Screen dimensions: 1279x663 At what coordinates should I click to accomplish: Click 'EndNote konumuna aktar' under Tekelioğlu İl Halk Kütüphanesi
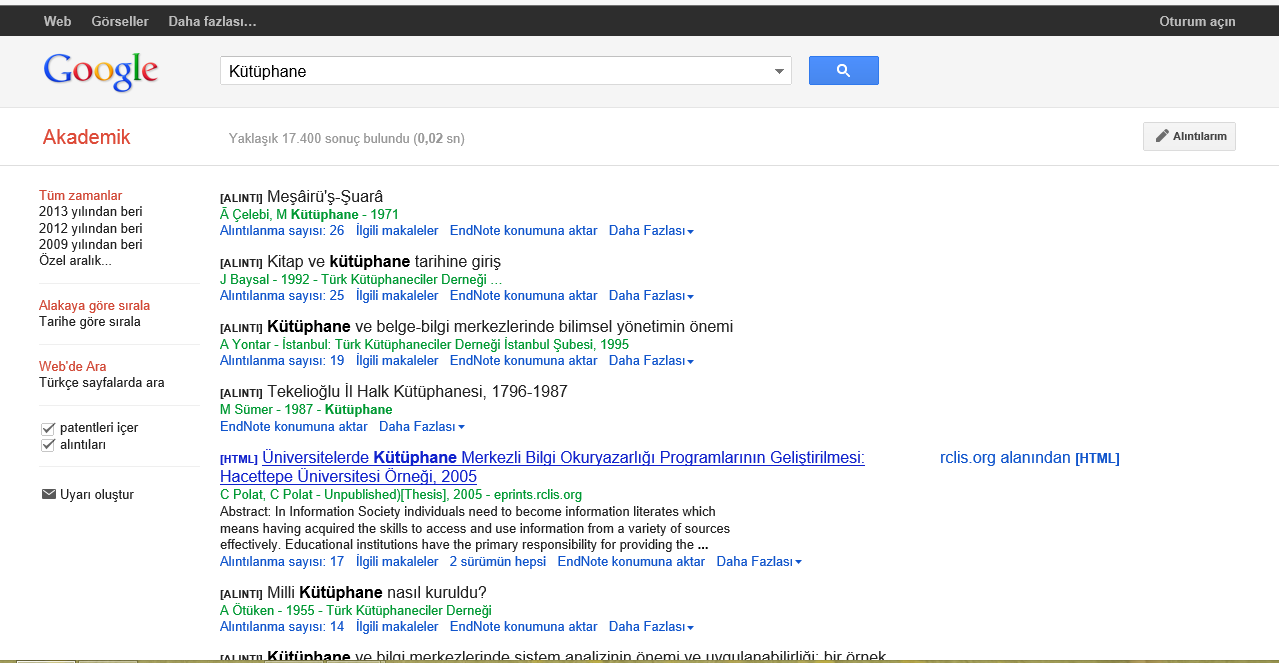pyautogui.click(x=294, y=427)
